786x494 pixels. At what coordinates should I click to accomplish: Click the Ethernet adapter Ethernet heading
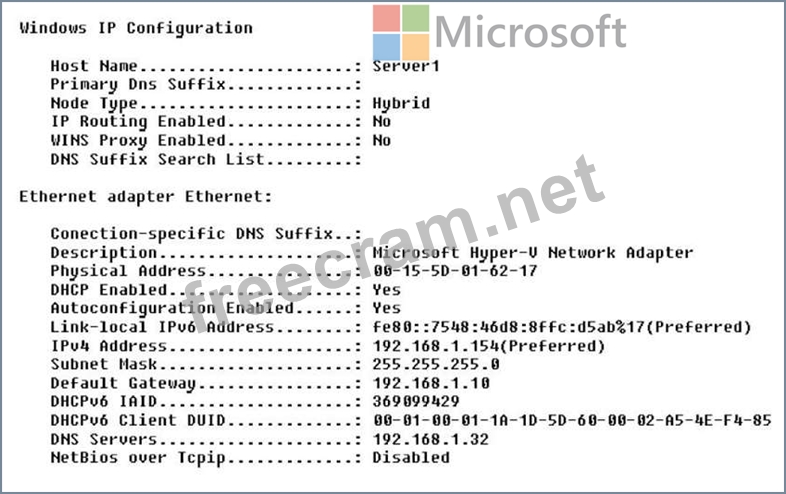[146, 197]
